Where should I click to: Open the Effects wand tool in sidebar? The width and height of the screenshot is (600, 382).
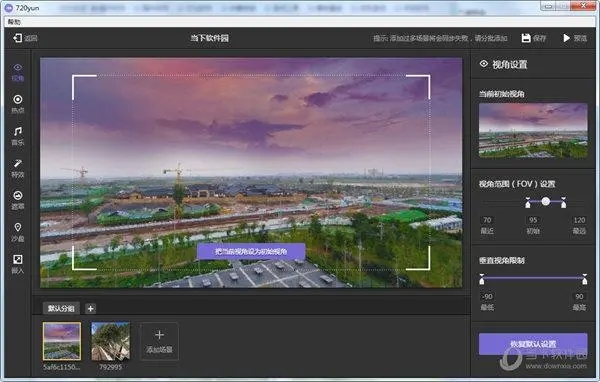[18, 168]
